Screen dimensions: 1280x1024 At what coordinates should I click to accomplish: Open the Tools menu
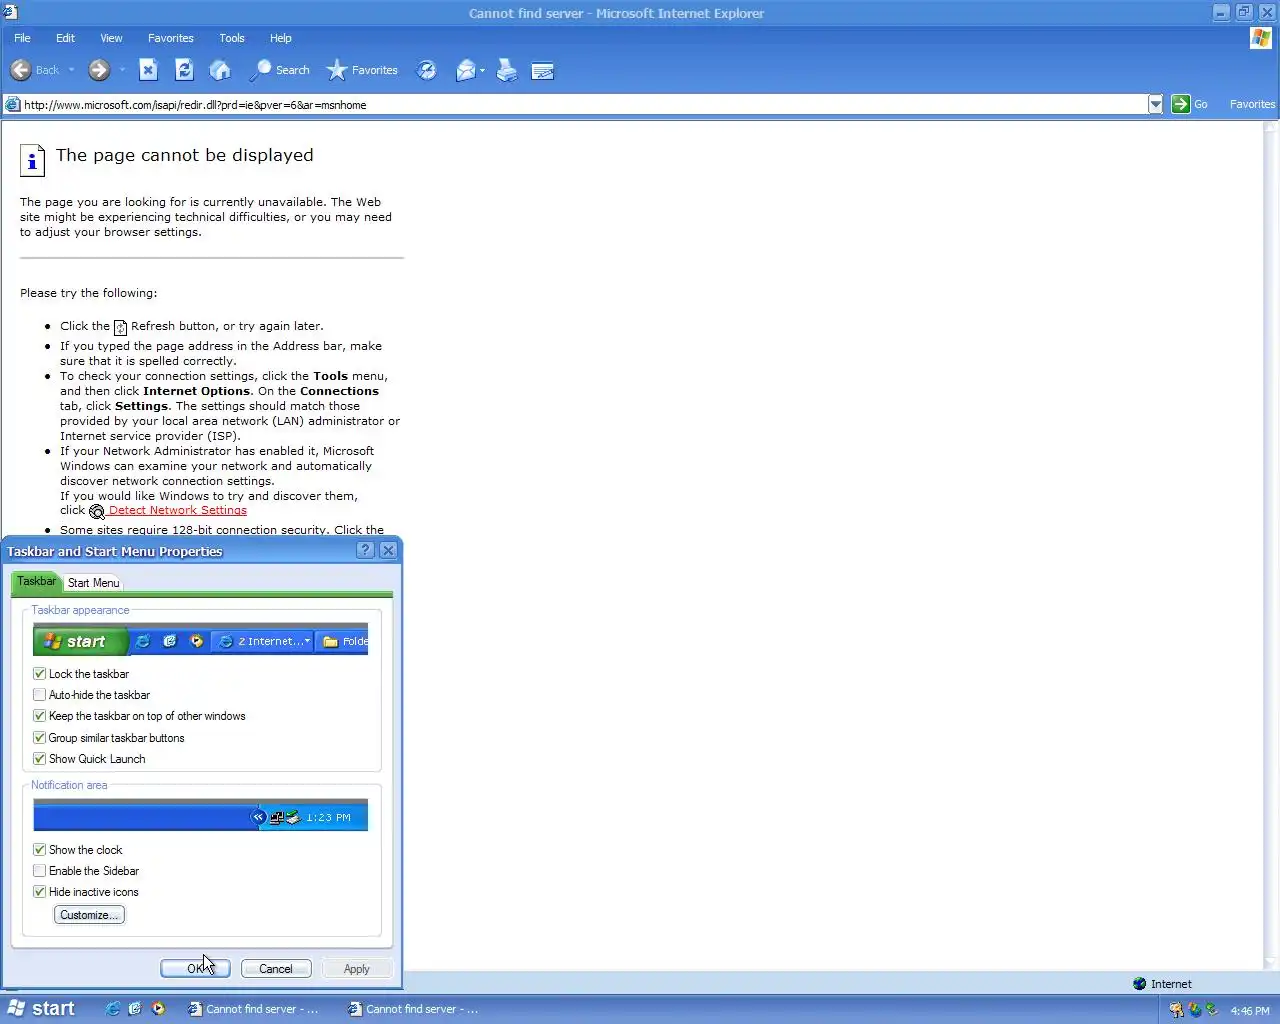pyautogui.click(x=232, y=38)
